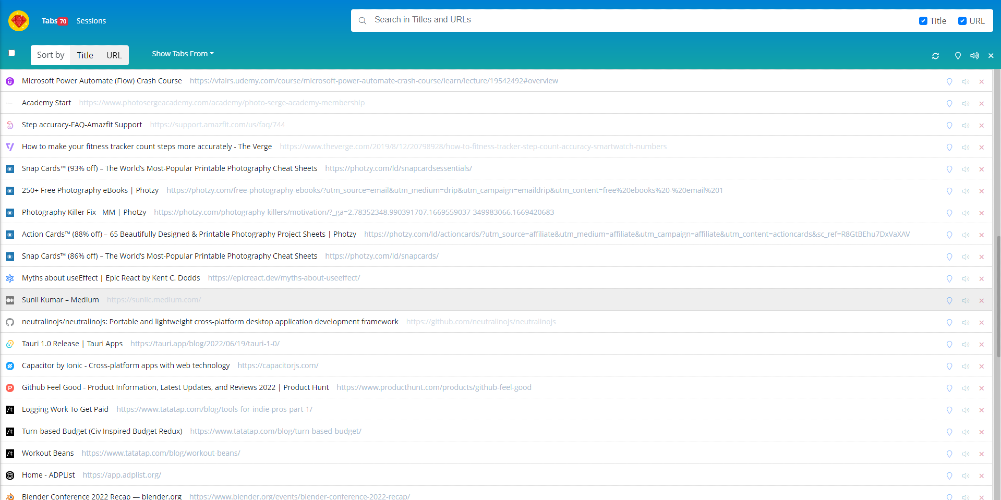Pin the neutralinojs GitHub tab
The height and width of the screenshot is (500, 1001).
[x=949, y=322]
